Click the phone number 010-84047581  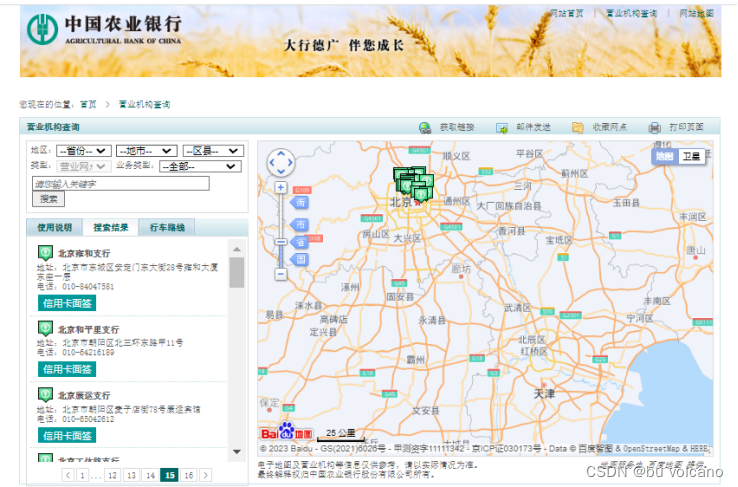coord(88,287)
